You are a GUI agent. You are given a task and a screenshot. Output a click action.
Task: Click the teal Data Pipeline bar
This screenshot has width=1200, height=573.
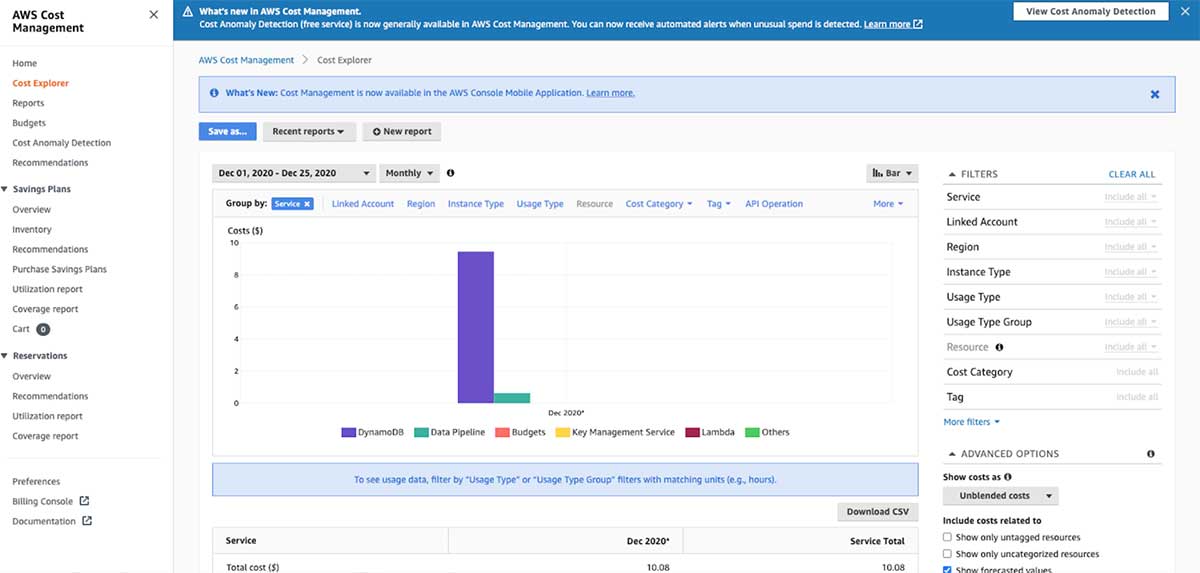pos(512,398)
